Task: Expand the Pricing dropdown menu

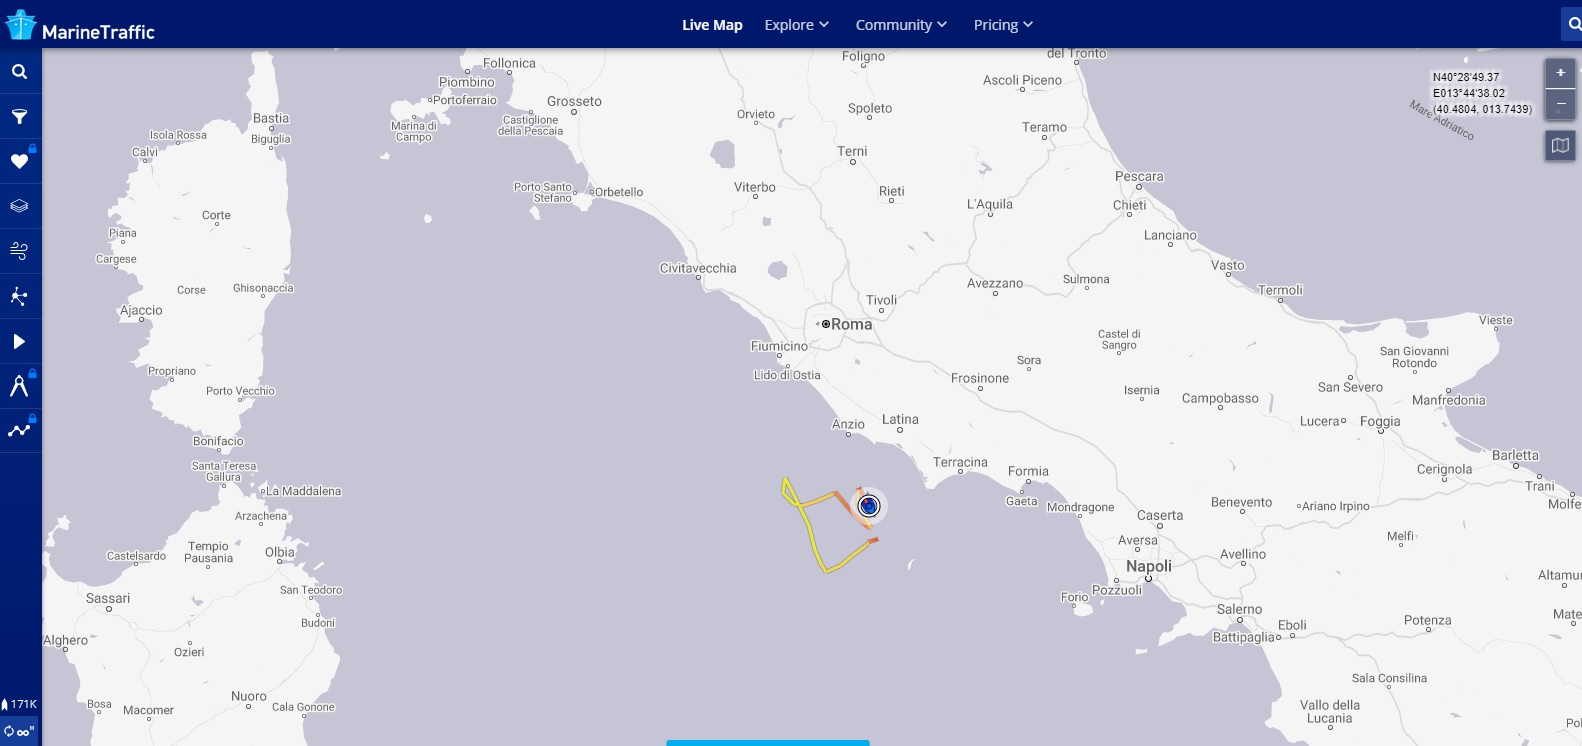Action: coord(1003,25)
